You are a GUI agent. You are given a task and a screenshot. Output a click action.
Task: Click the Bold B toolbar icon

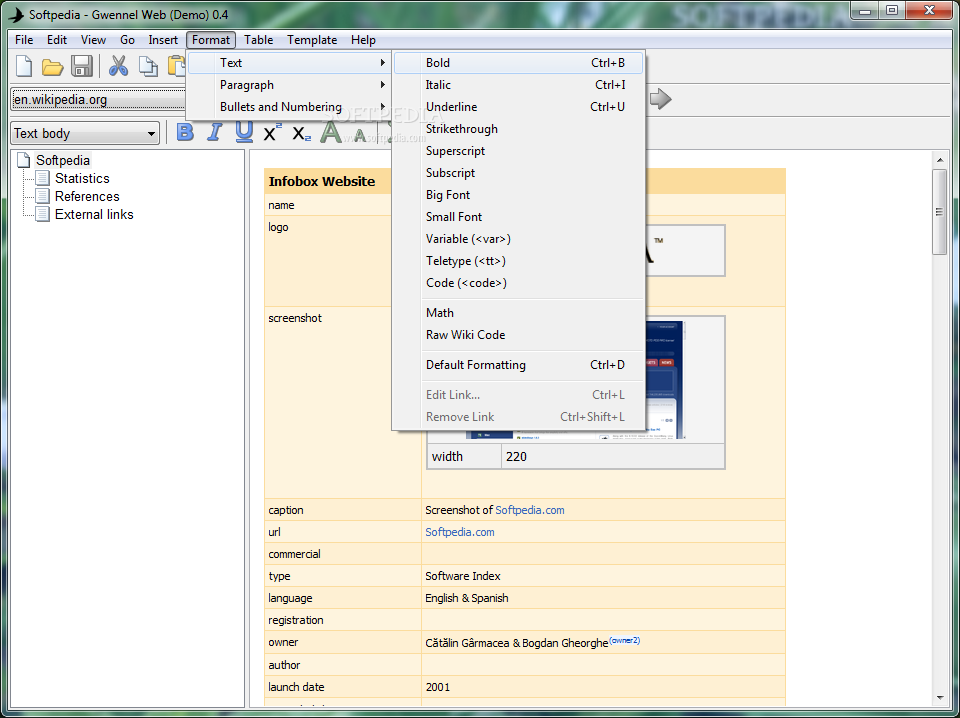(185, 132)
